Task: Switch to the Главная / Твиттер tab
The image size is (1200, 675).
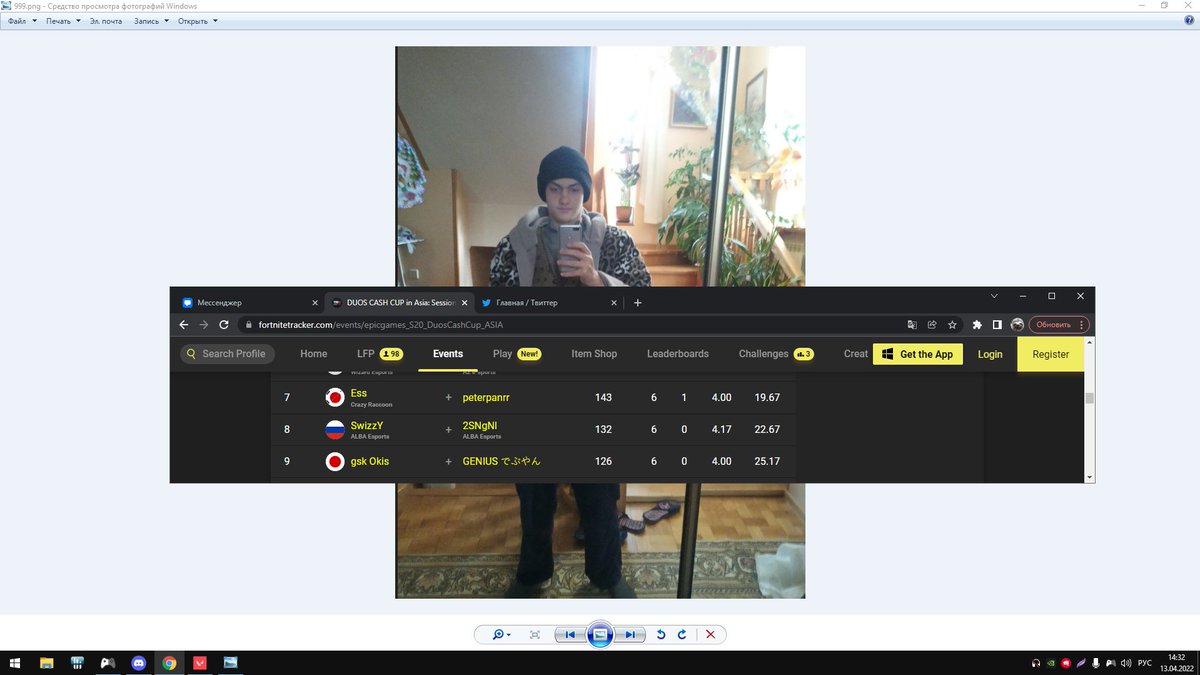Action: 548,302
